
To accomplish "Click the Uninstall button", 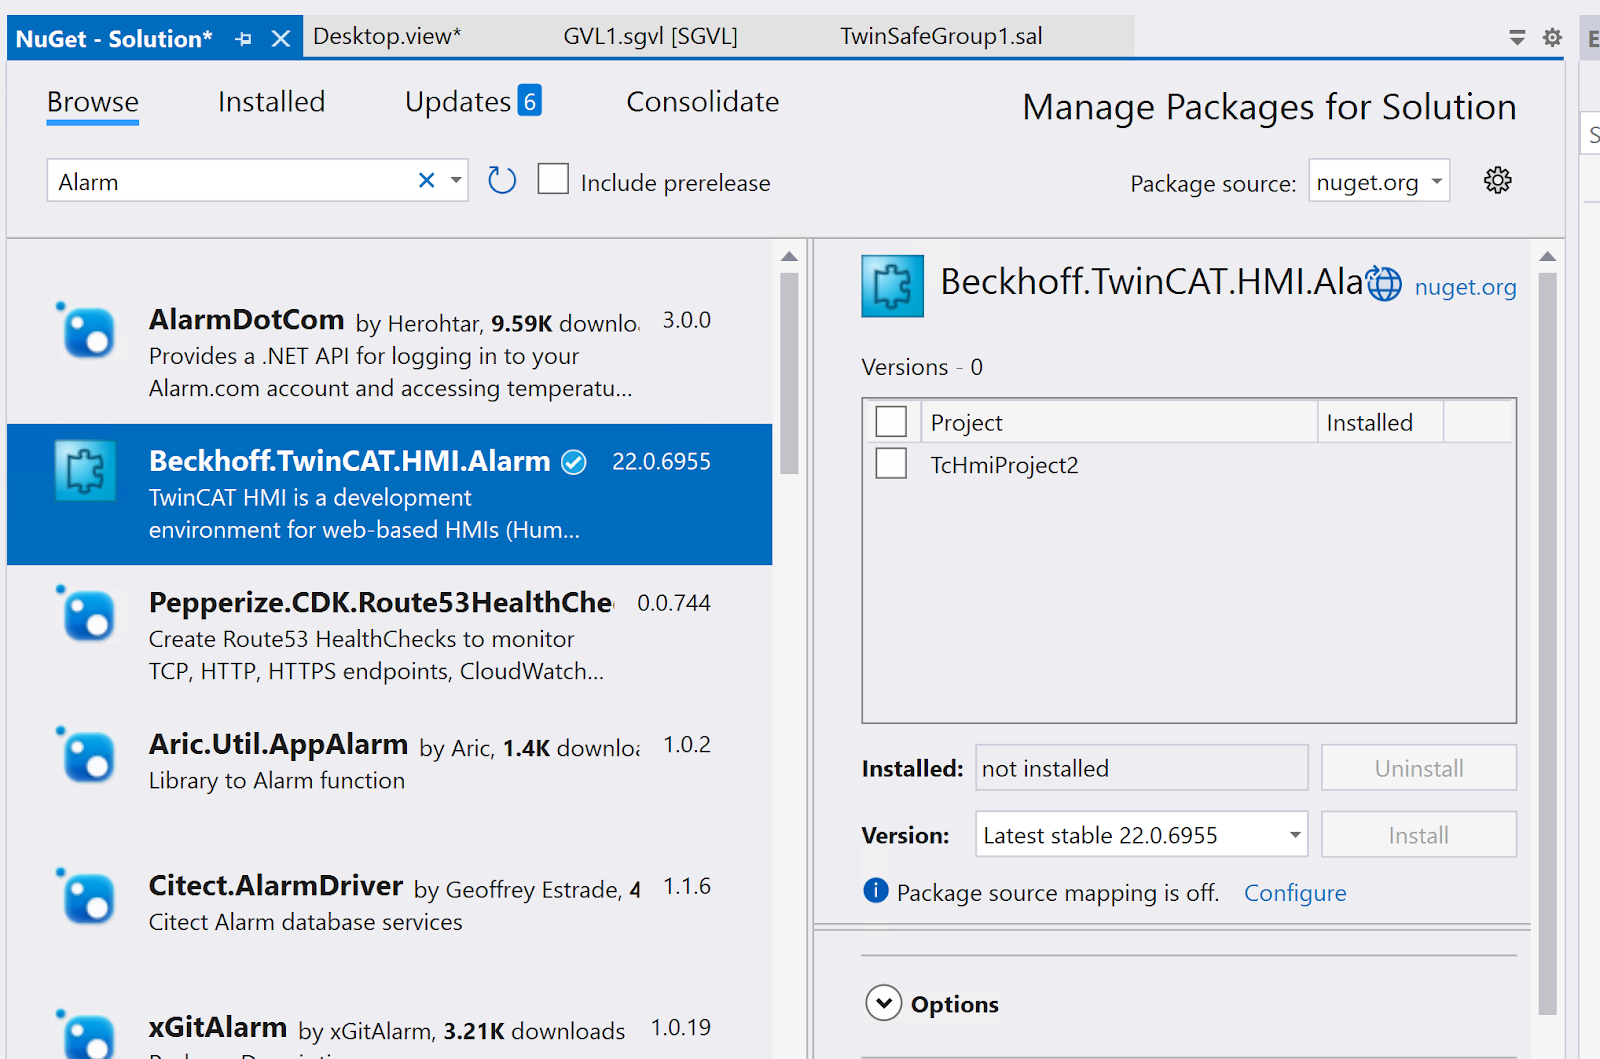I will [1418, 768].
